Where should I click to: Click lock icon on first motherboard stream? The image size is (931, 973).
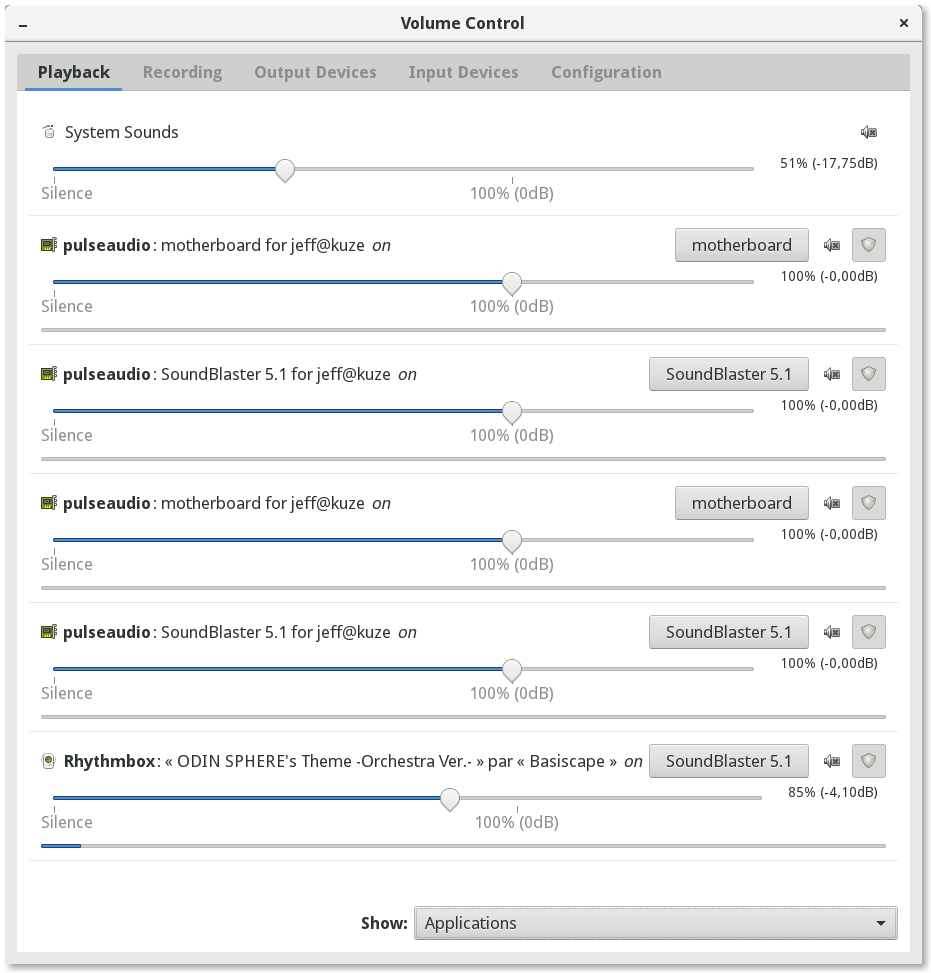[x=868, y=245]
